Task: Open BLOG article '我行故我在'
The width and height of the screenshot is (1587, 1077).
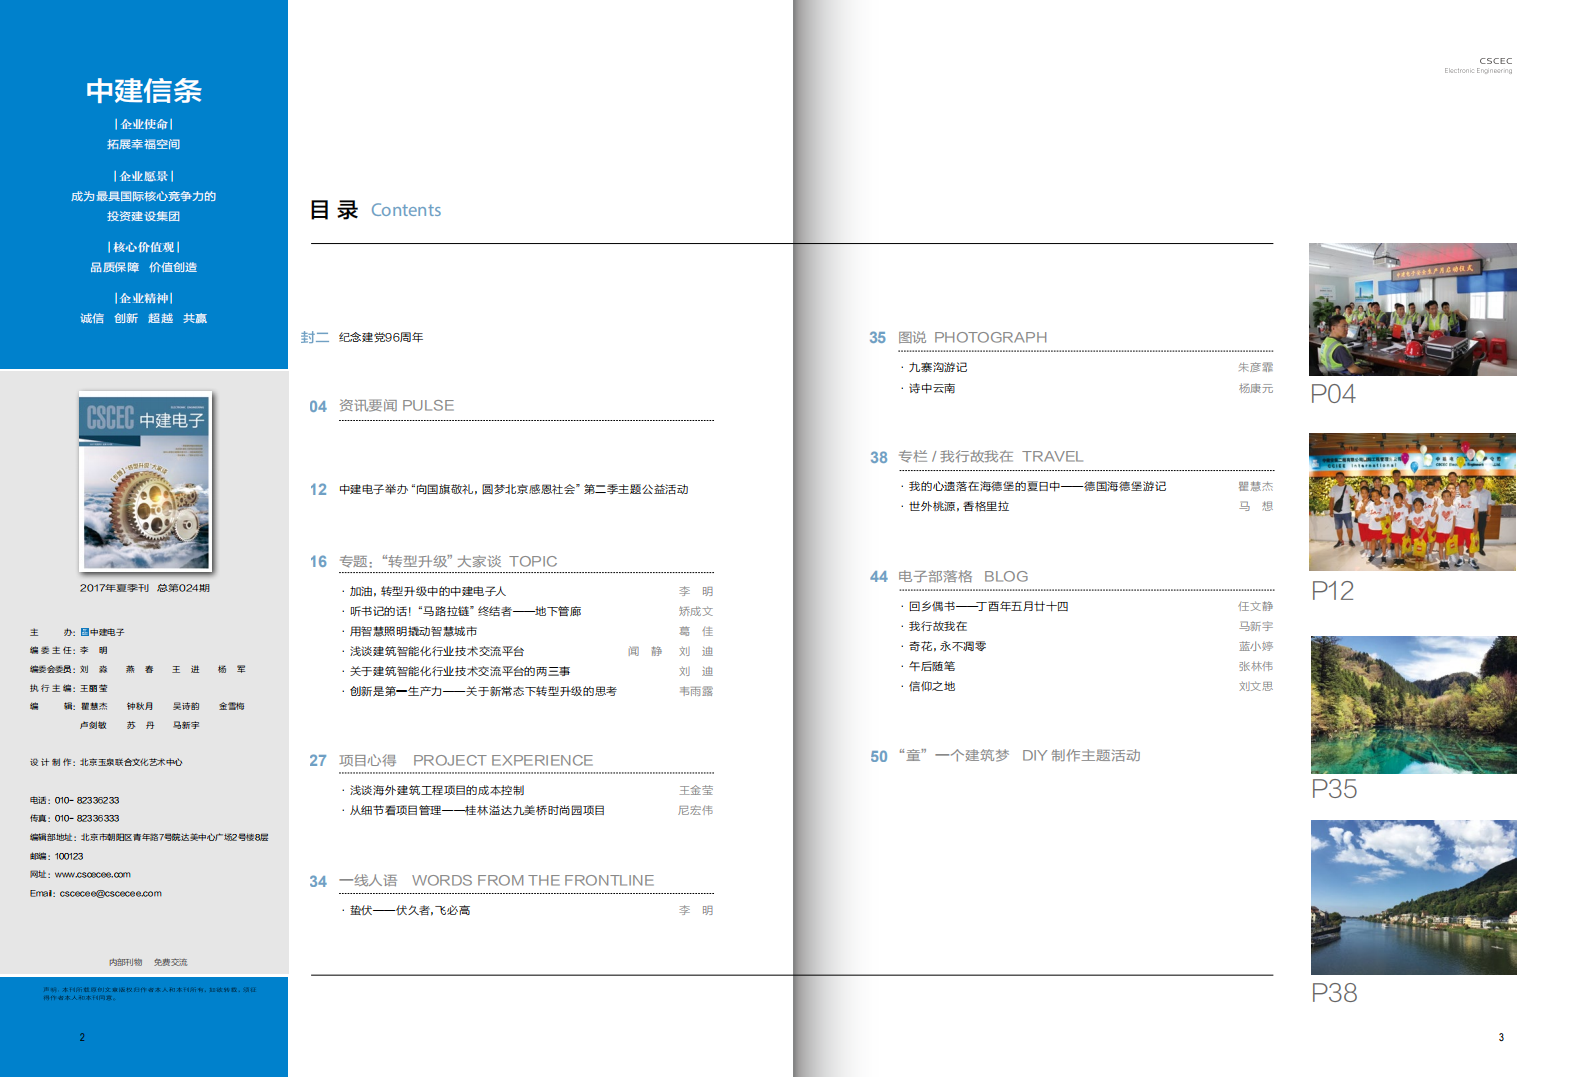Action: click(x=937, y=626)
